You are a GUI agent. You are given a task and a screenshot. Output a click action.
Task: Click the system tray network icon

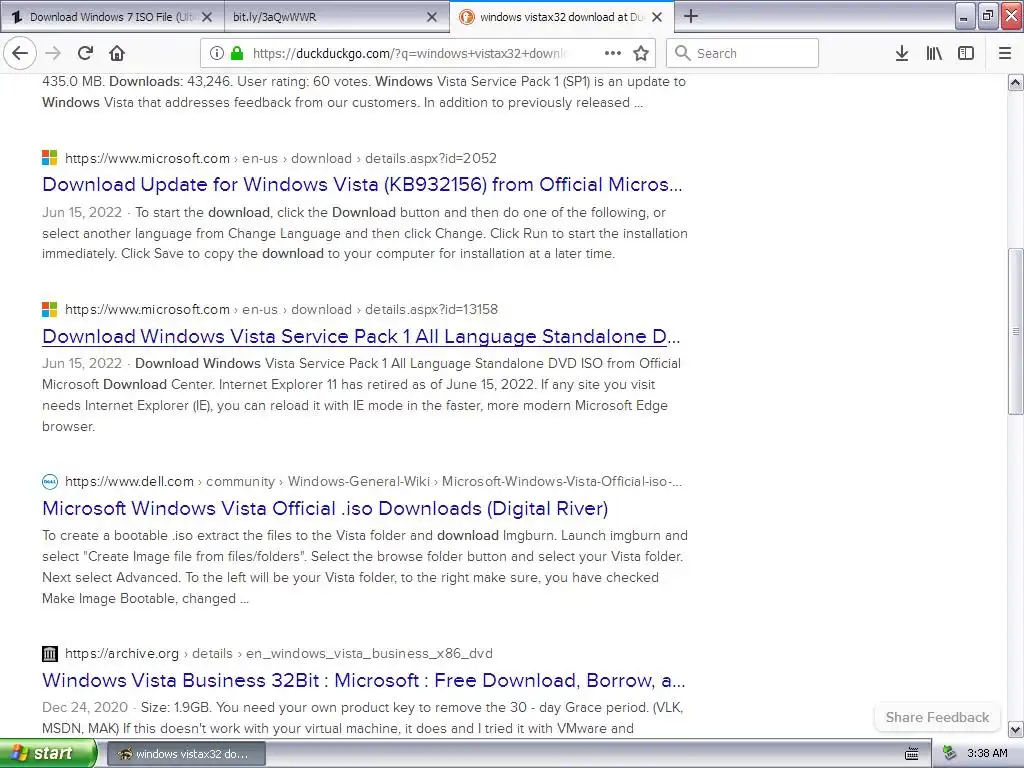click(x=949, y=754)
